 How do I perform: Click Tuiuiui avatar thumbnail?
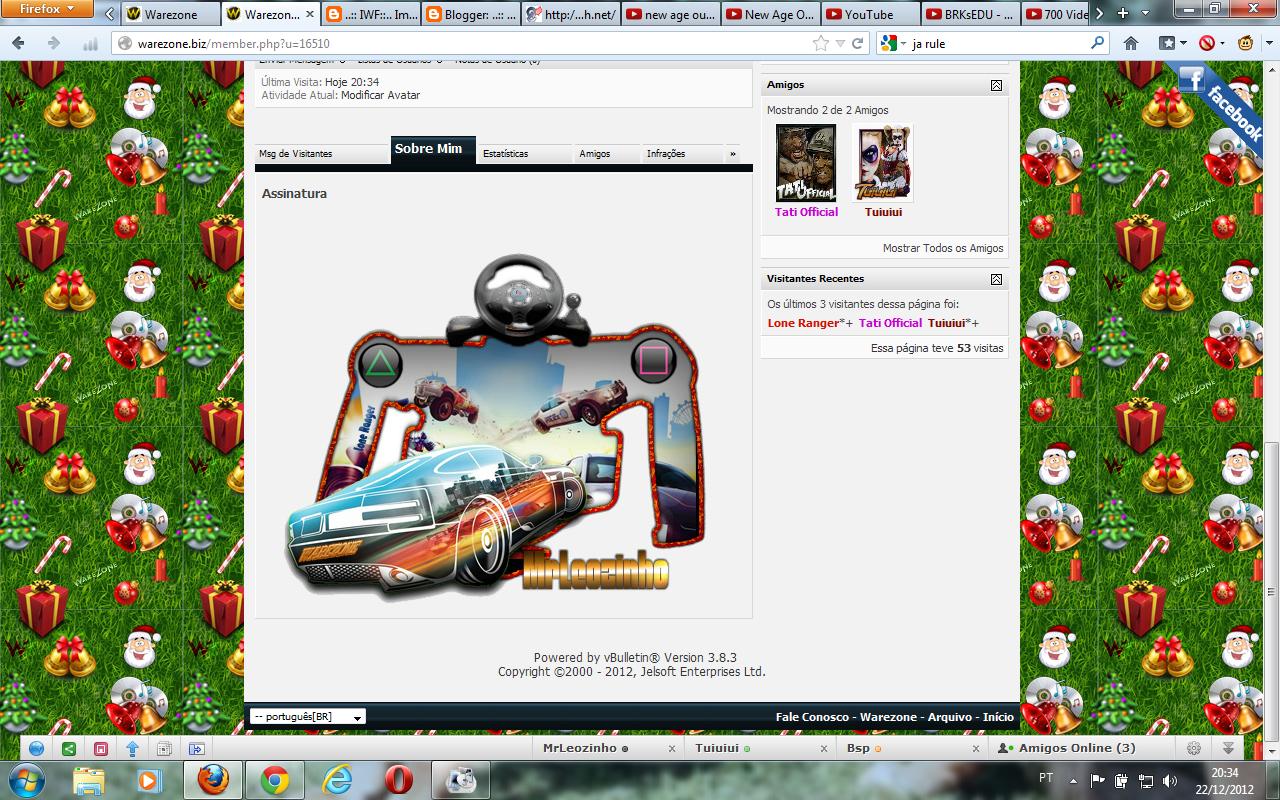883,163
